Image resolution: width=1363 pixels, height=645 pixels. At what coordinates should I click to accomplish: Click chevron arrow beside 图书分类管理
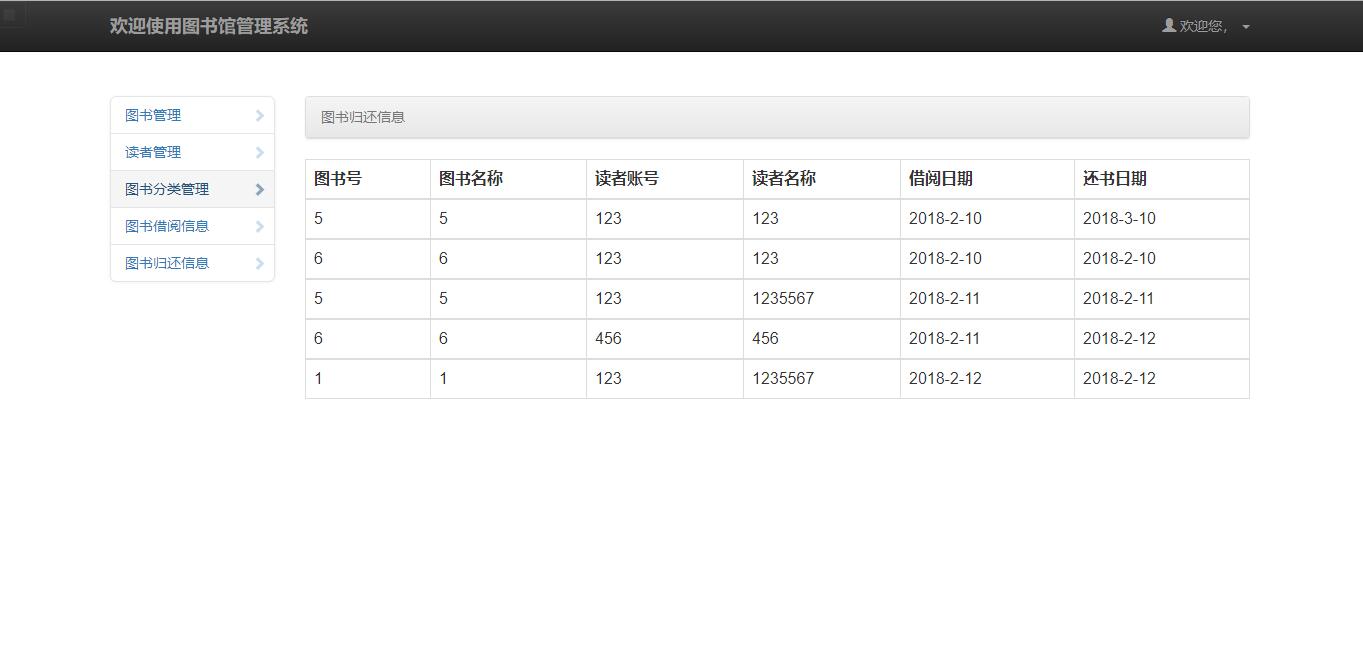click(x=259, y=190)
